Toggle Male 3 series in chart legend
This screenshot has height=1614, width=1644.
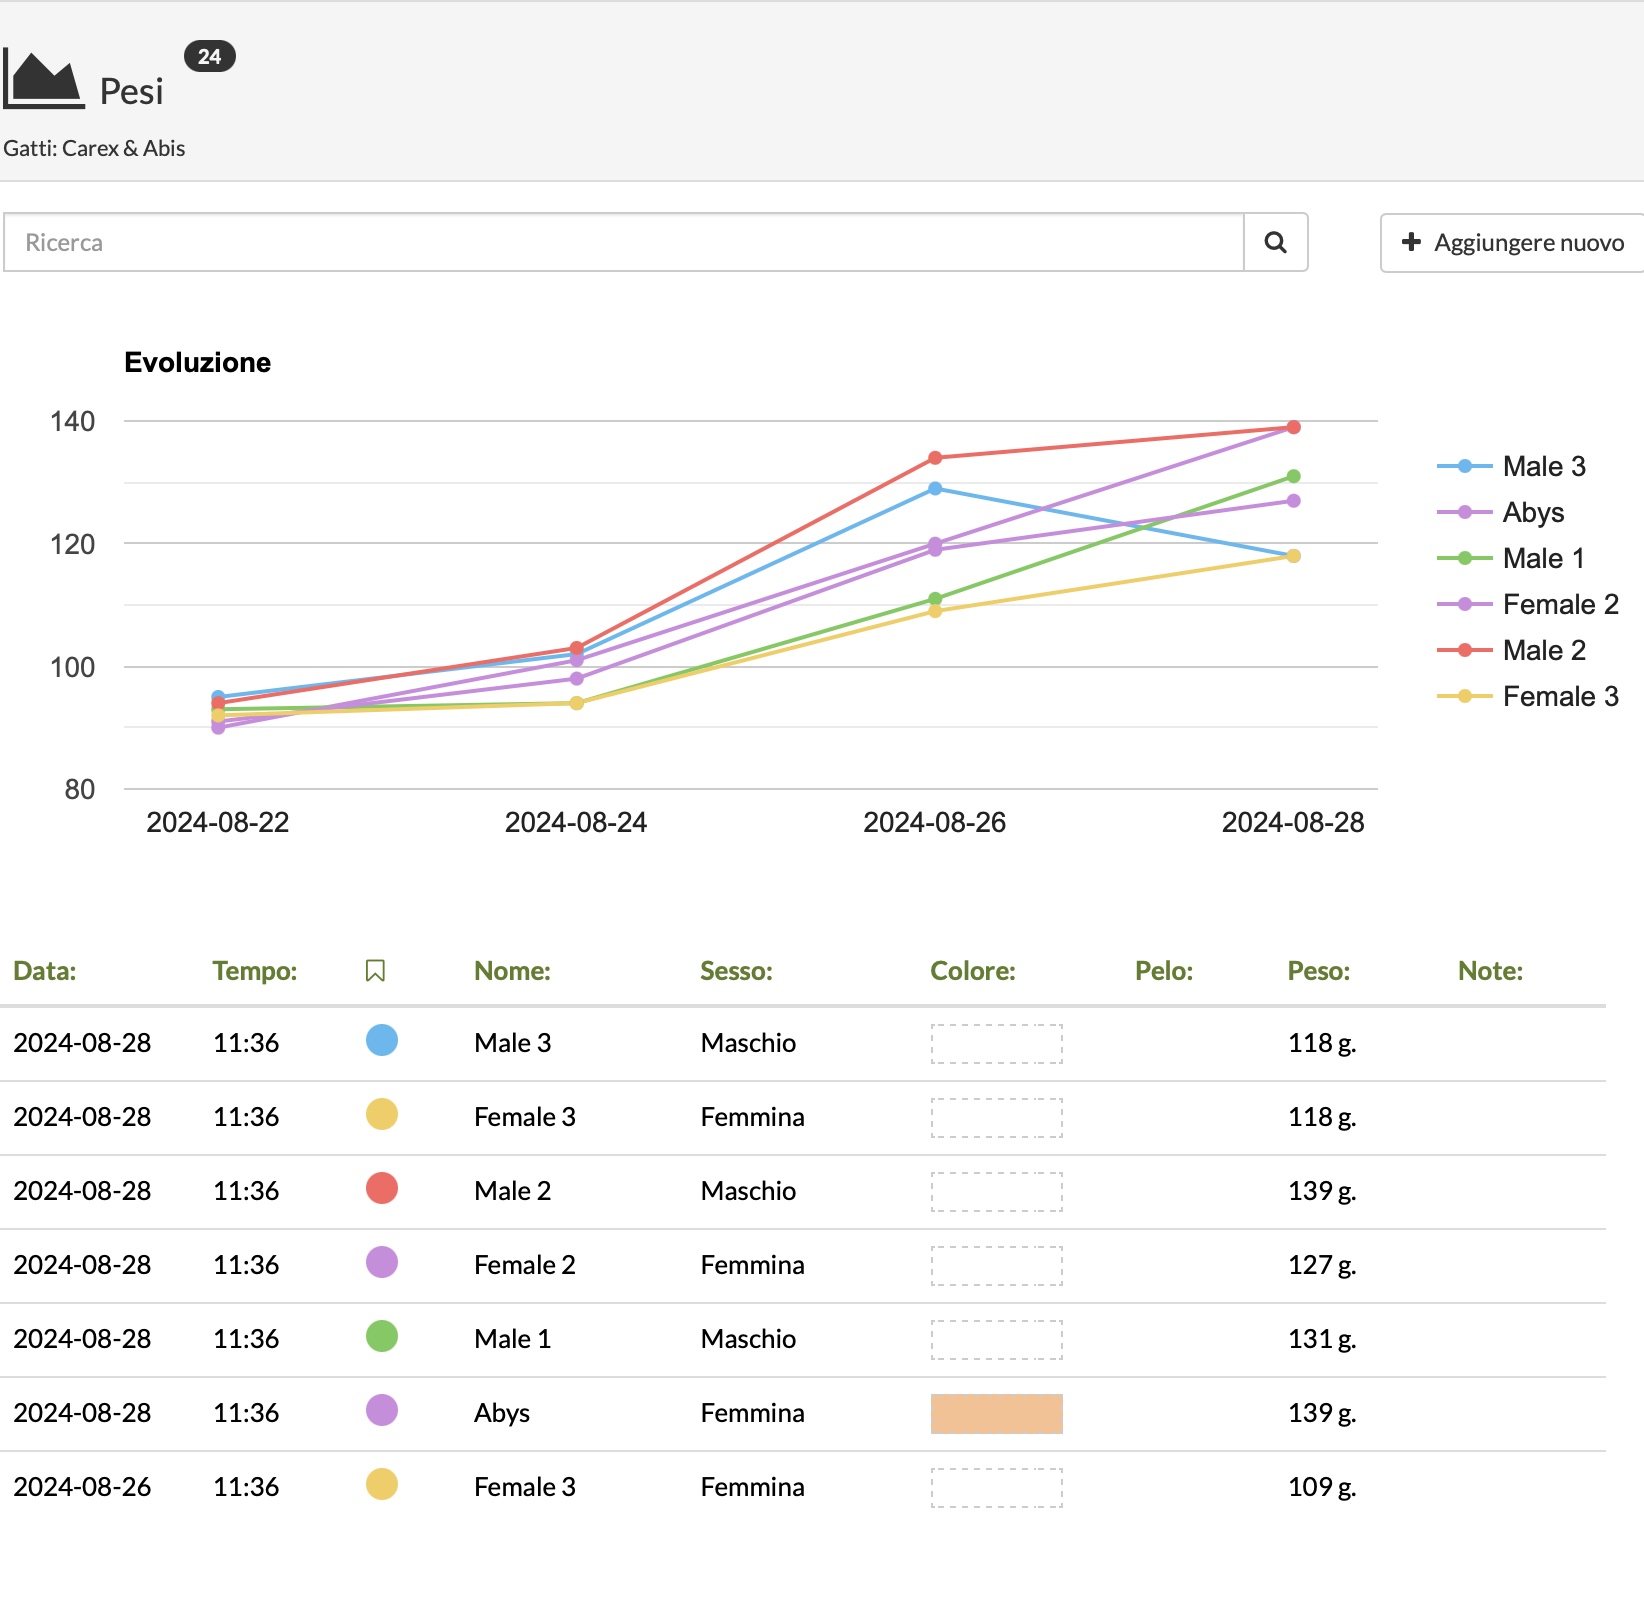(1512, 466)
